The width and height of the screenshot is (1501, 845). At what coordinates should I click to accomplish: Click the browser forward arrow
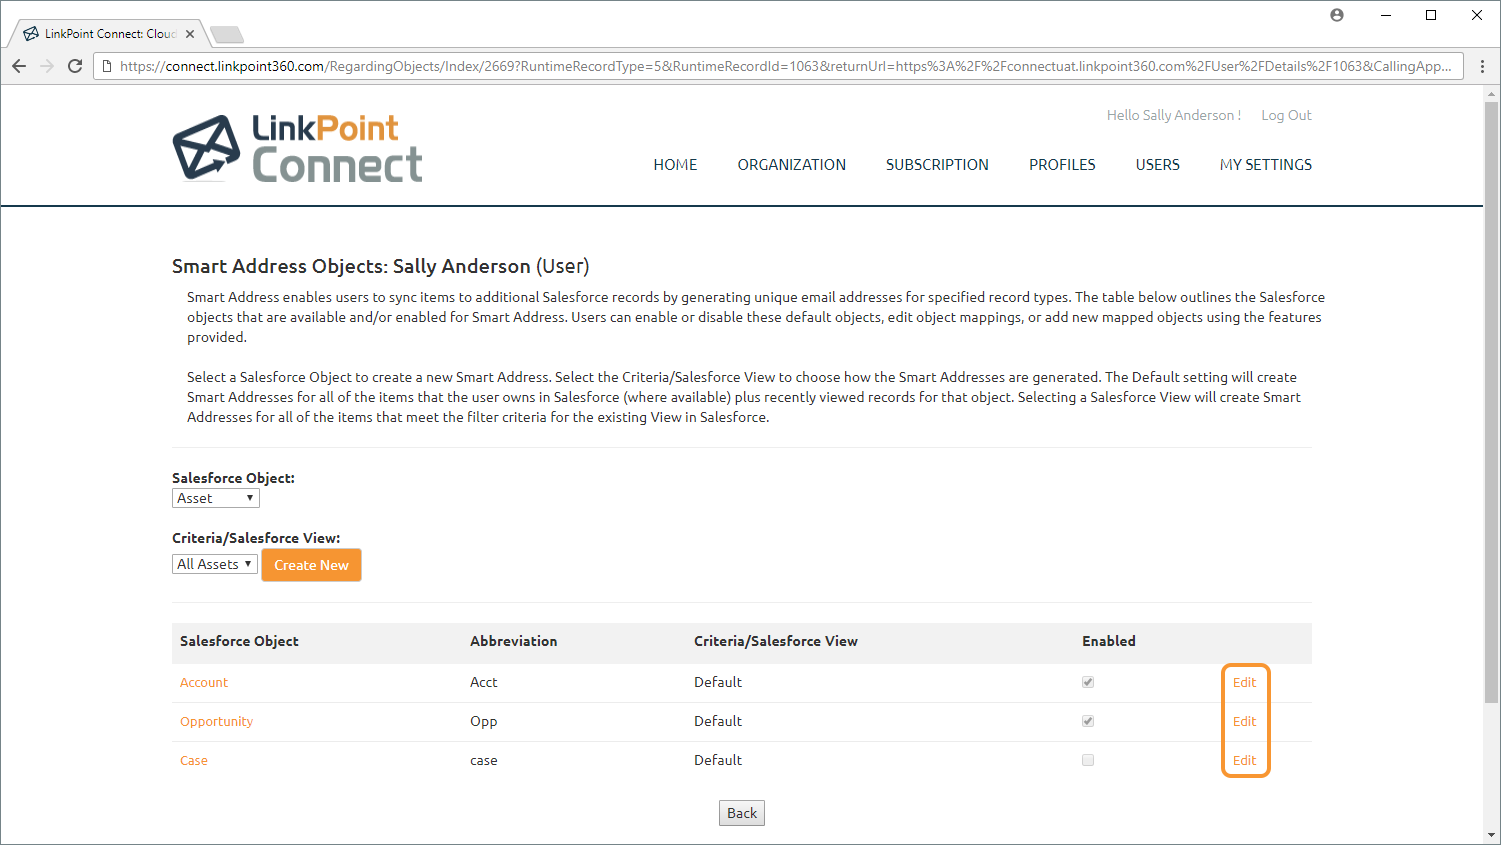point(47,66)
